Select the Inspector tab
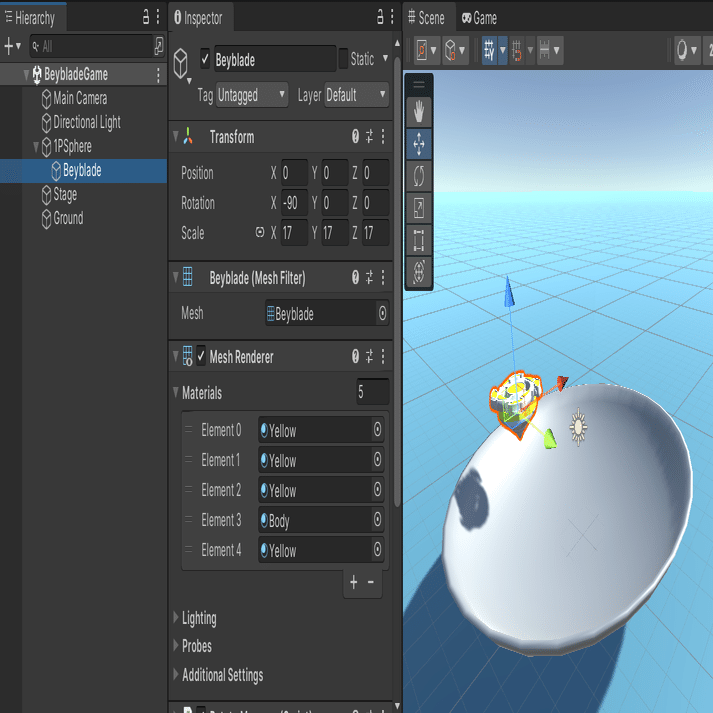This screenshot has width=713, height=713. 199,18
